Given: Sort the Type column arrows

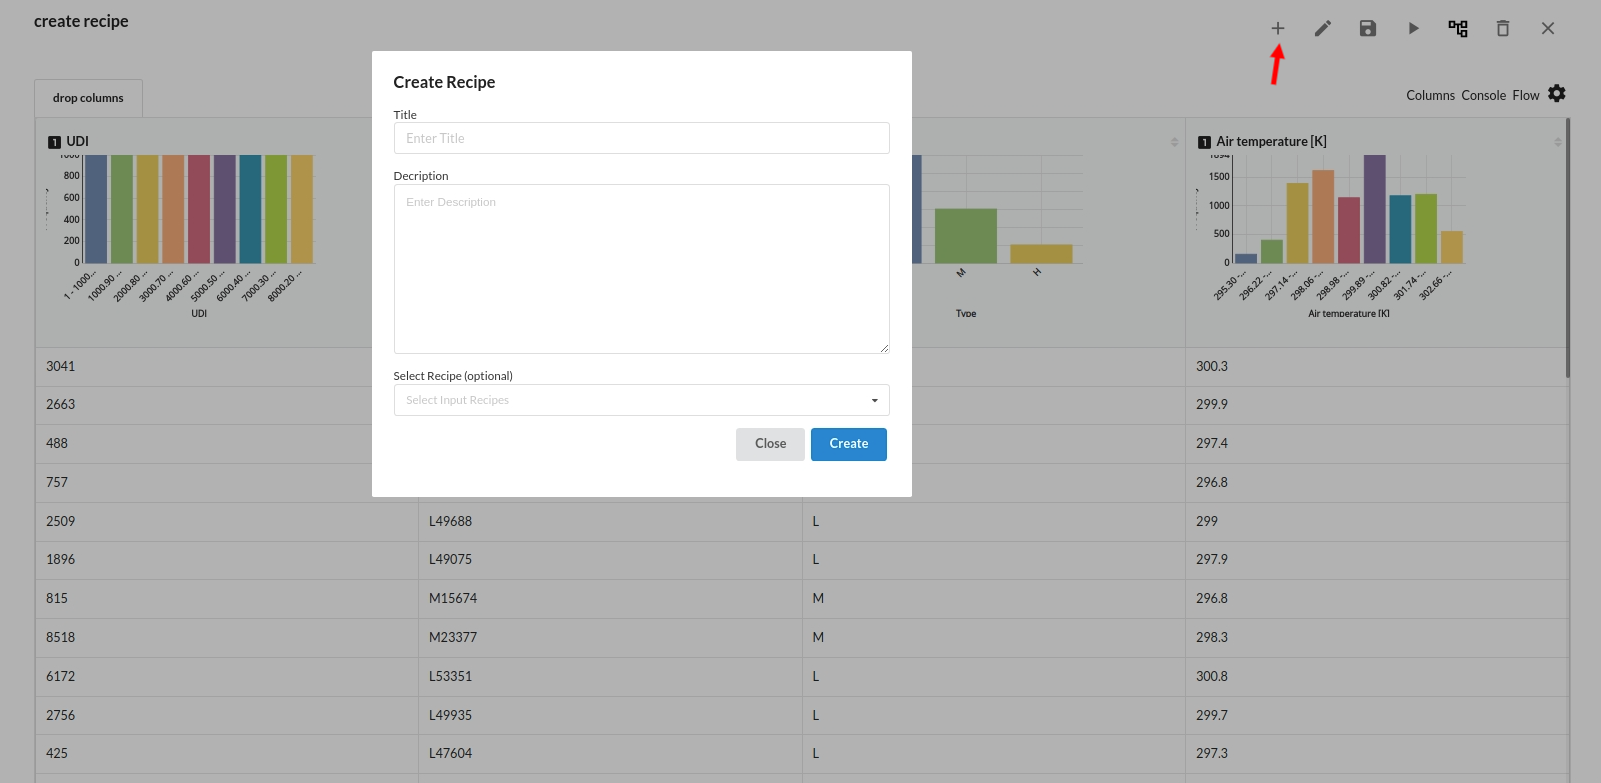Looking at the screenshot, I should (x=1174, y=142).
